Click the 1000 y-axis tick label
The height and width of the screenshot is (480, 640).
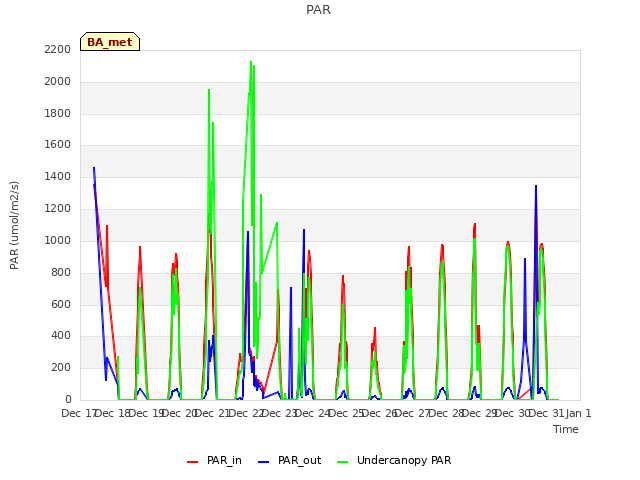click(58, 240)
